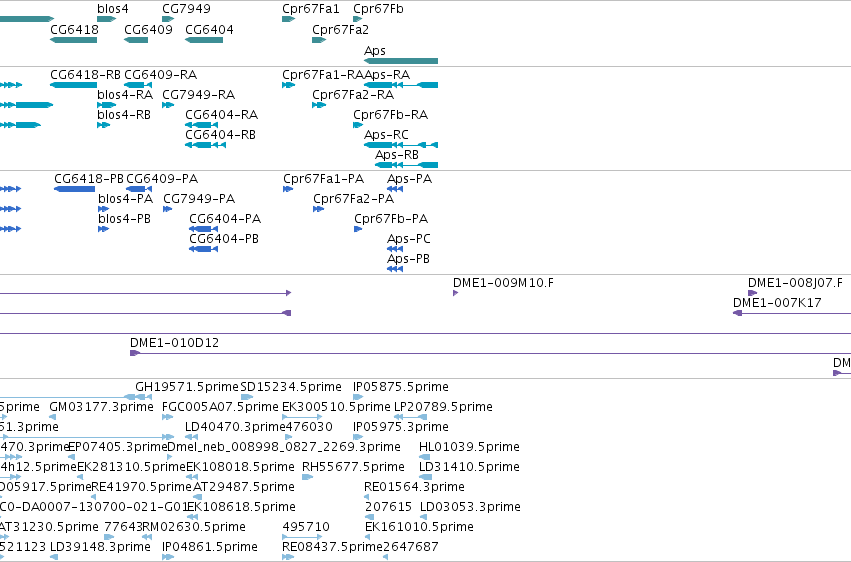
Task: Select the CG7949 gene label
Action: point(186,9)
